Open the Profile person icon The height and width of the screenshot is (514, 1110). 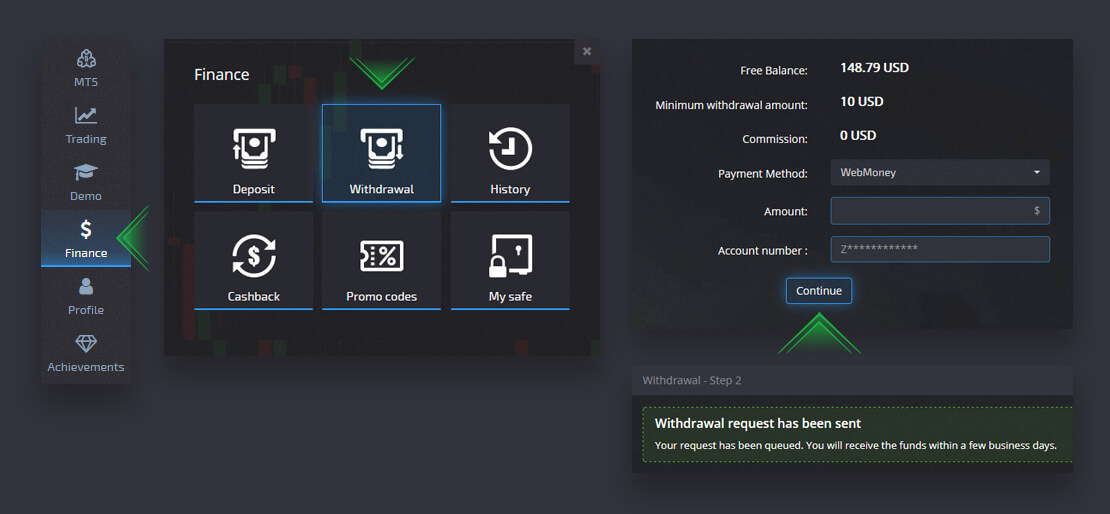pos(86,287)
